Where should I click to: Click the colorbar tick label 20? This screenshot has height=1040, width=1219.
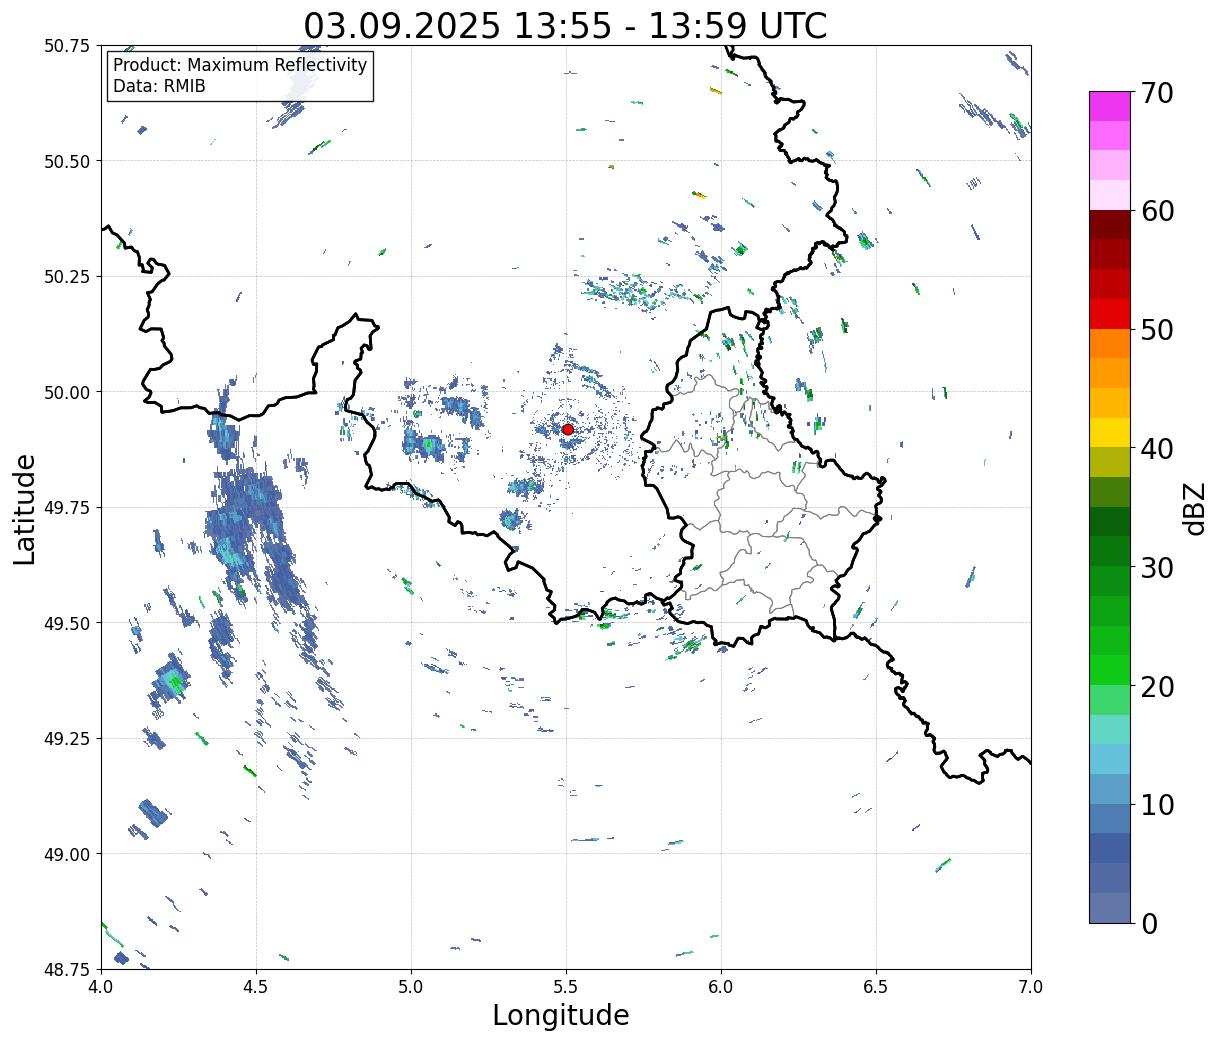click(1157, 687)
